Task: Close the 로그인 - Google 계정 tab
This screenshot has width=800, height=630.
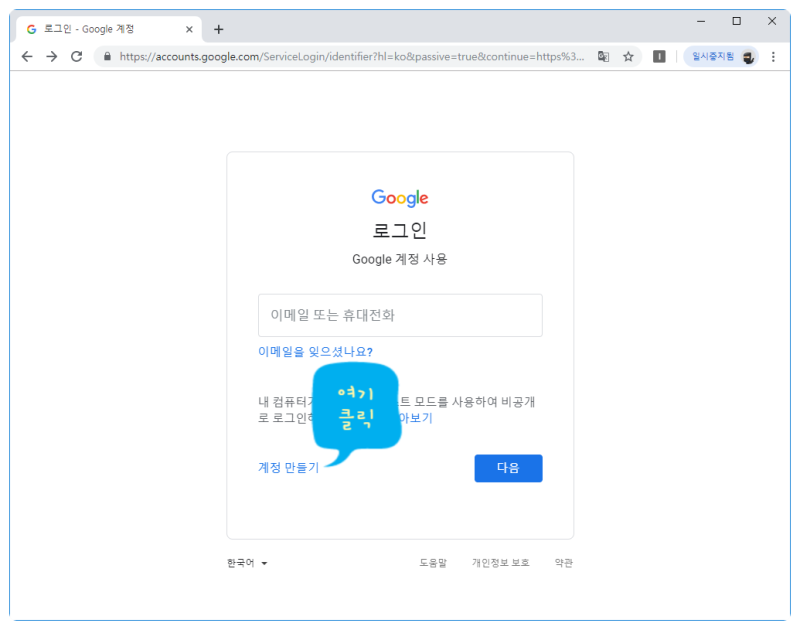Action: click(189, 30)
